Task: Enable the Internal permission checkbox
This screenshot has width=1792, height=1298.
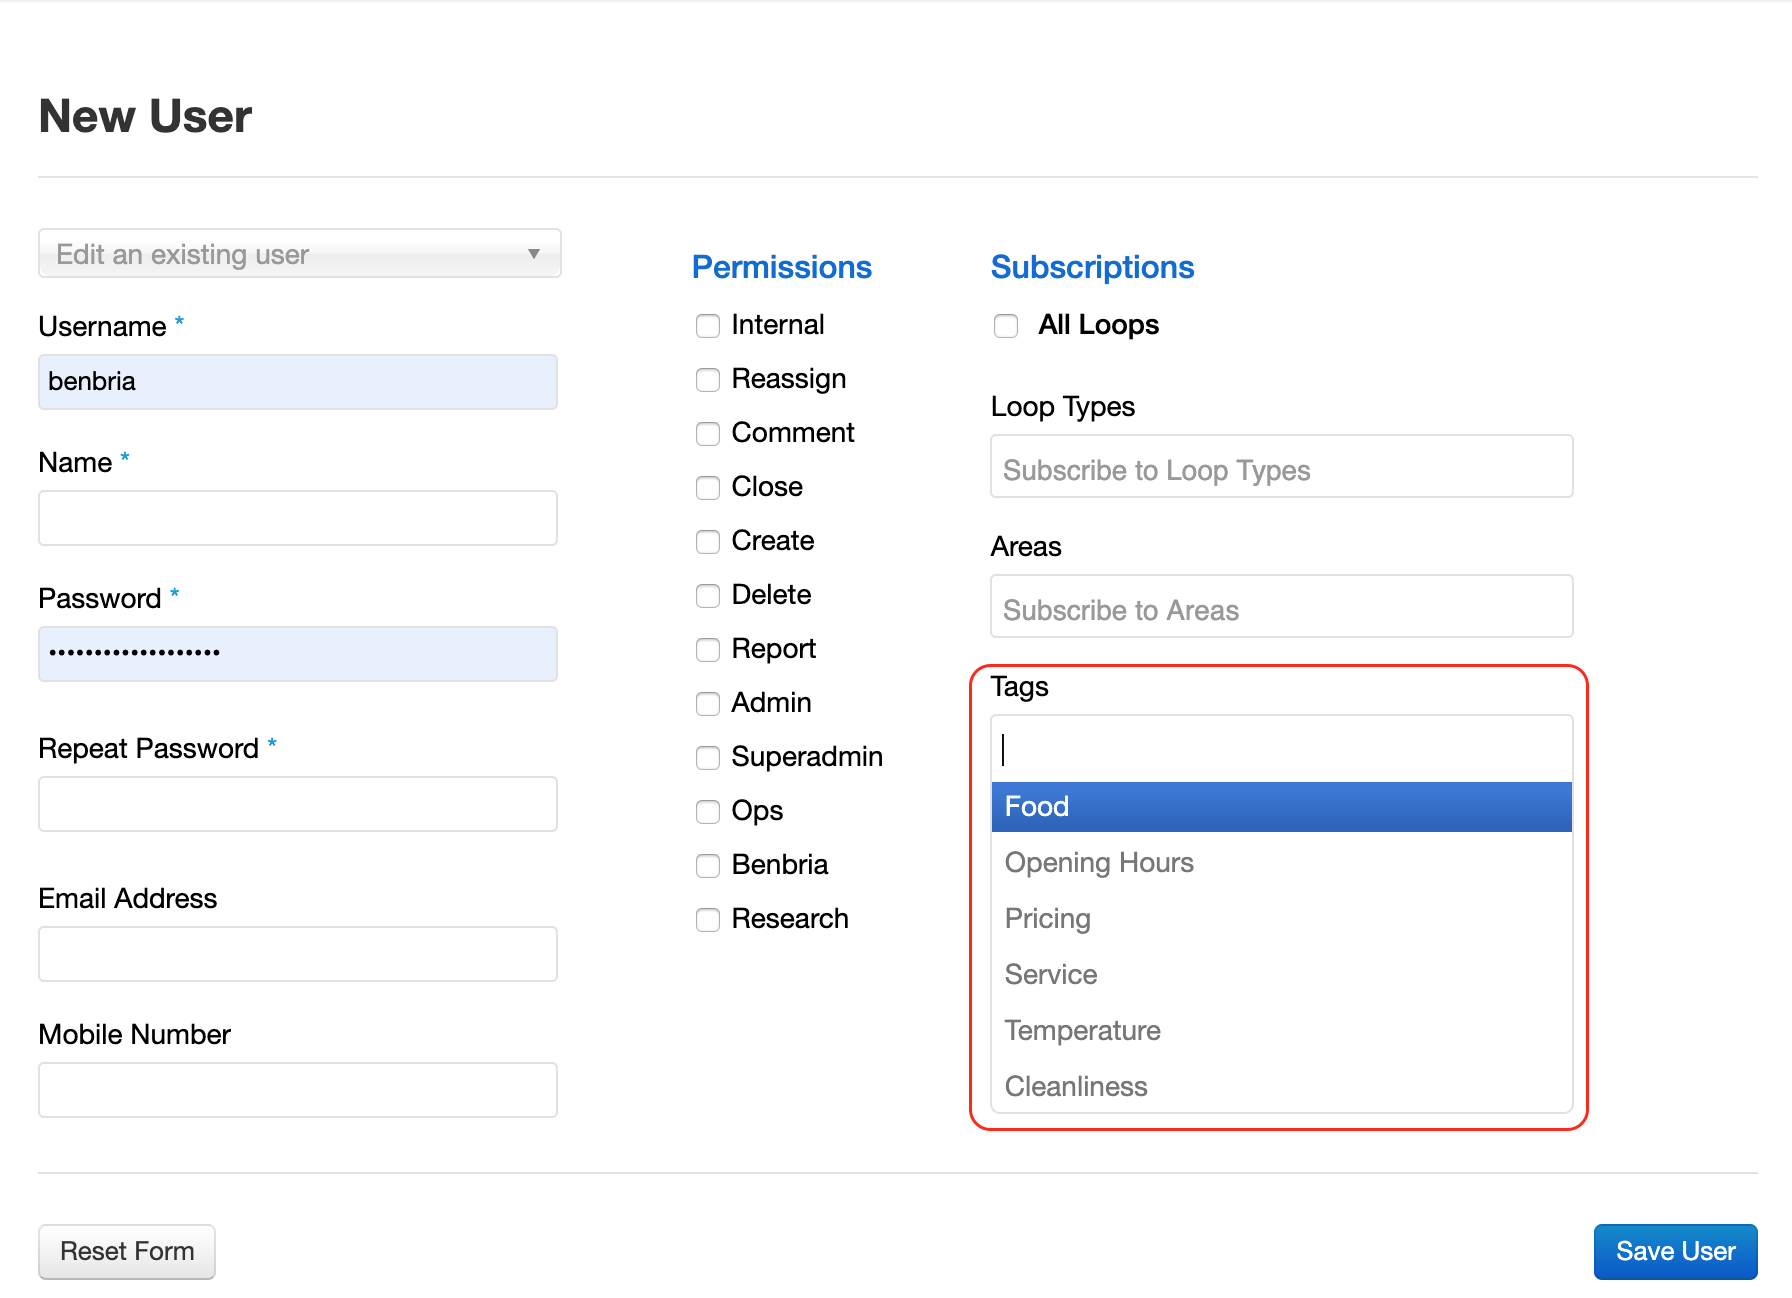Action: [x=708, y=326]
